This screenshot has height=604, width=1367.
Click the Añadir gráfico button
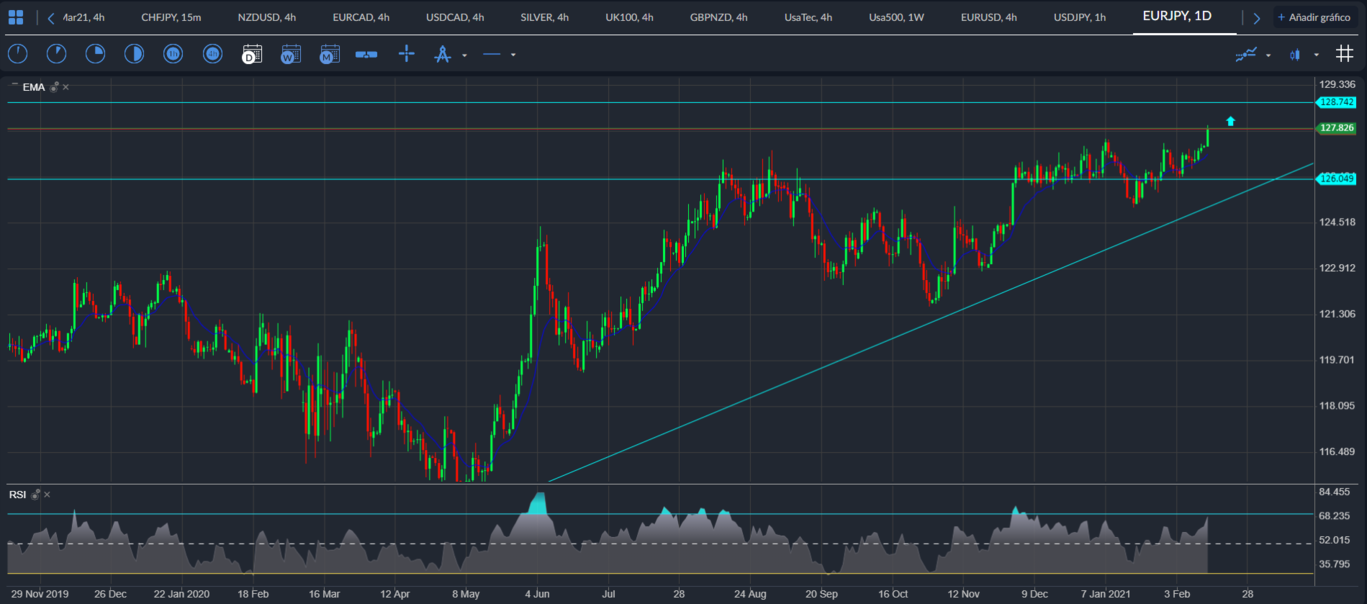pos(1314,17)
